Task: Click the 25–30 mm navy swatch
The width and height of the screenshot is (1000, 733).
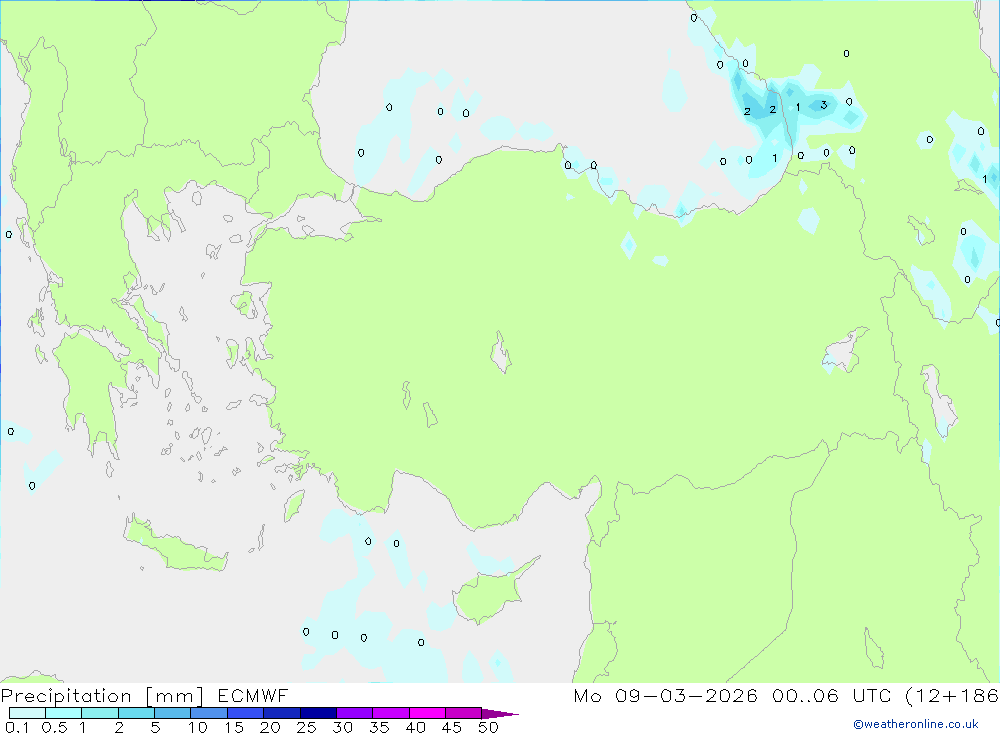Action: click(318, 713)
